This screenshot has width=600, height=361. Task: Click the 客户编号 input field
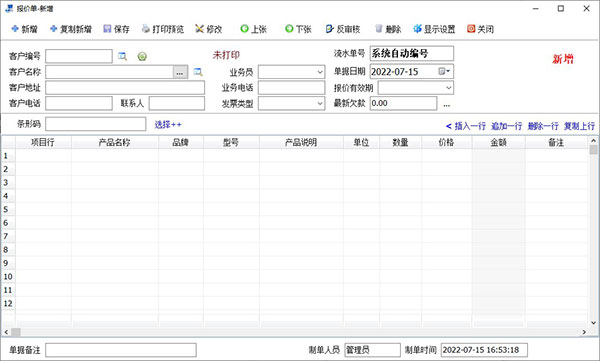(79, 56)
